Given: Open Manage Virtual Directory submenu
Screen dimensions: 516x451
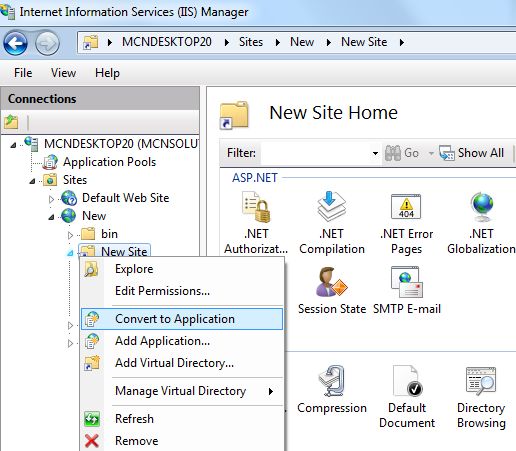Looking at the screenshot, I should (182, 391).
